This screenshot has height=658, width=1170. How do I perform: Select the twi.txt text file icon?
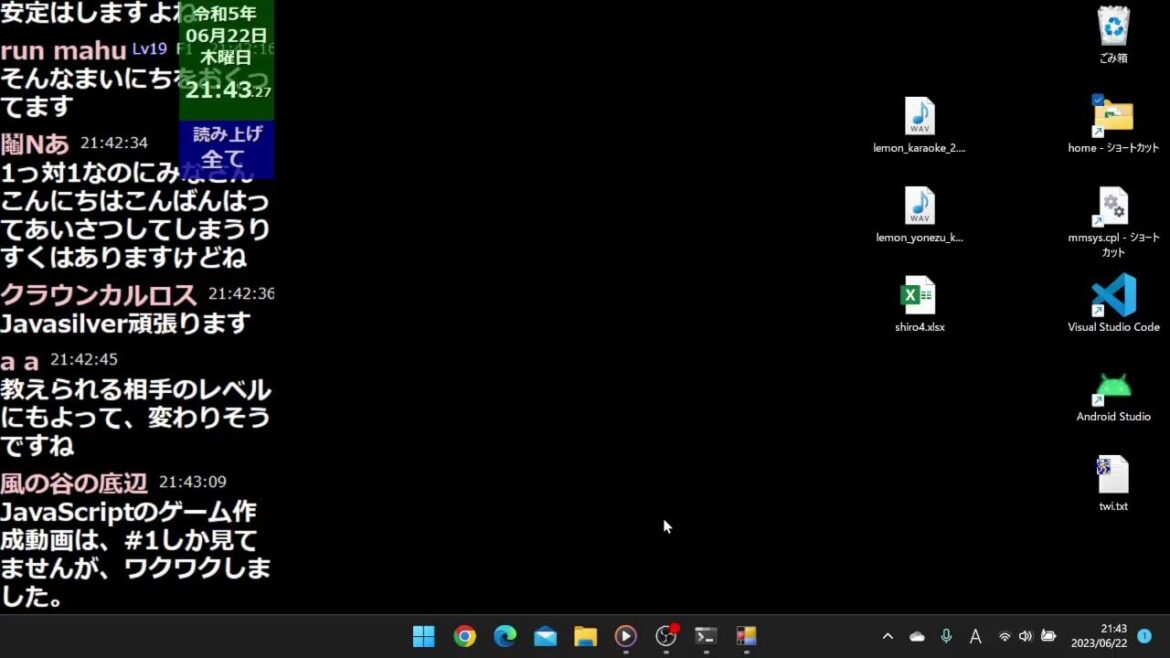tap(1113, 475)
